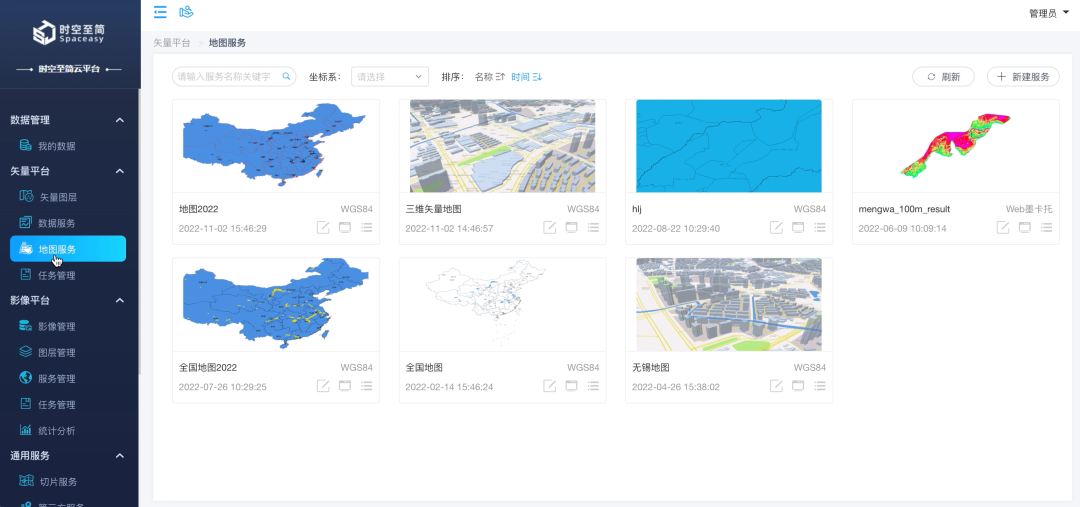Screen dimensions: 1080x507
Task: Open the 地图2022 map thumbnail
Action: 276,146
